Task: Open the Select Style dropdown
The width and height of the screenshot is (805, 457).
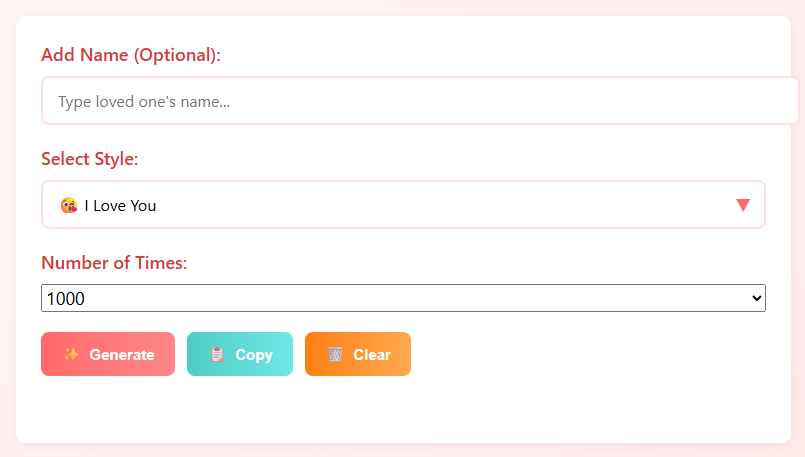Action: pyautogui.click(x=403, y=205)
